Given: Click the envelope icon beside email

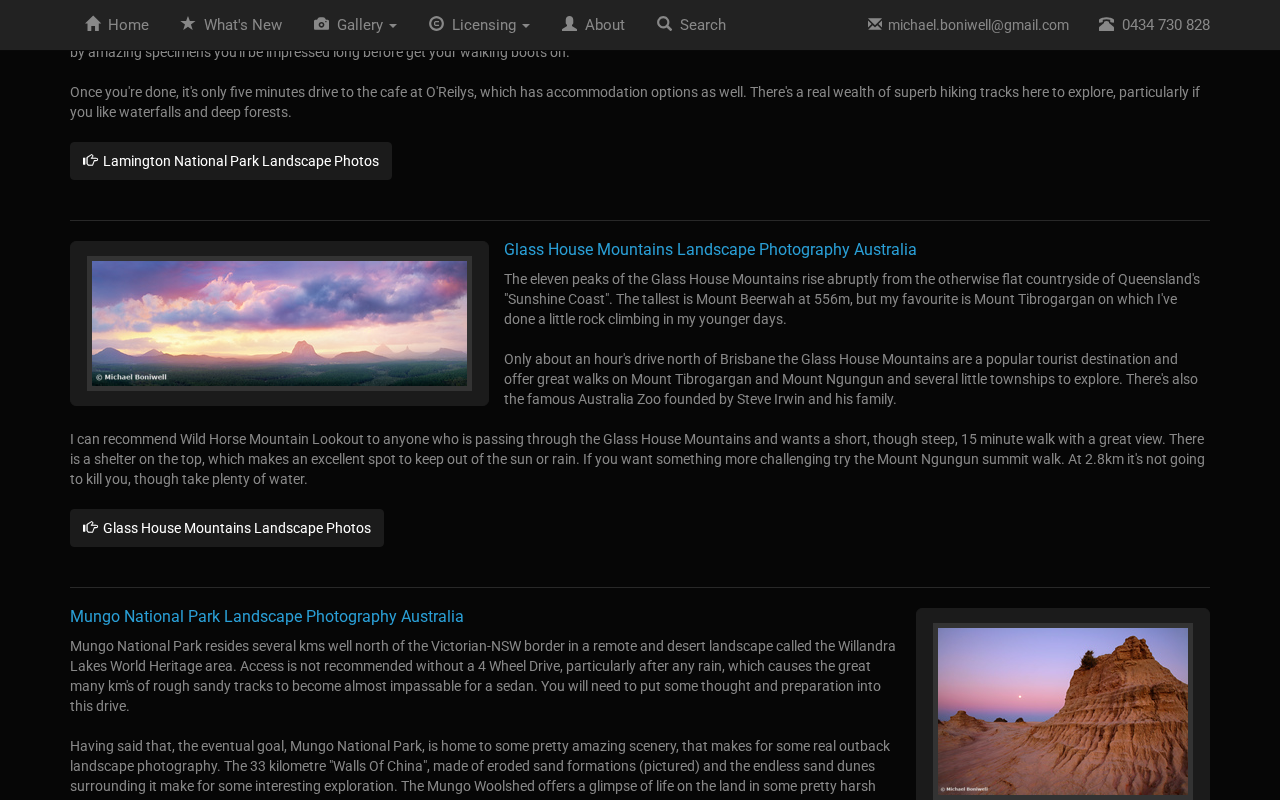Looking at the screenshot, I should 875,24.
